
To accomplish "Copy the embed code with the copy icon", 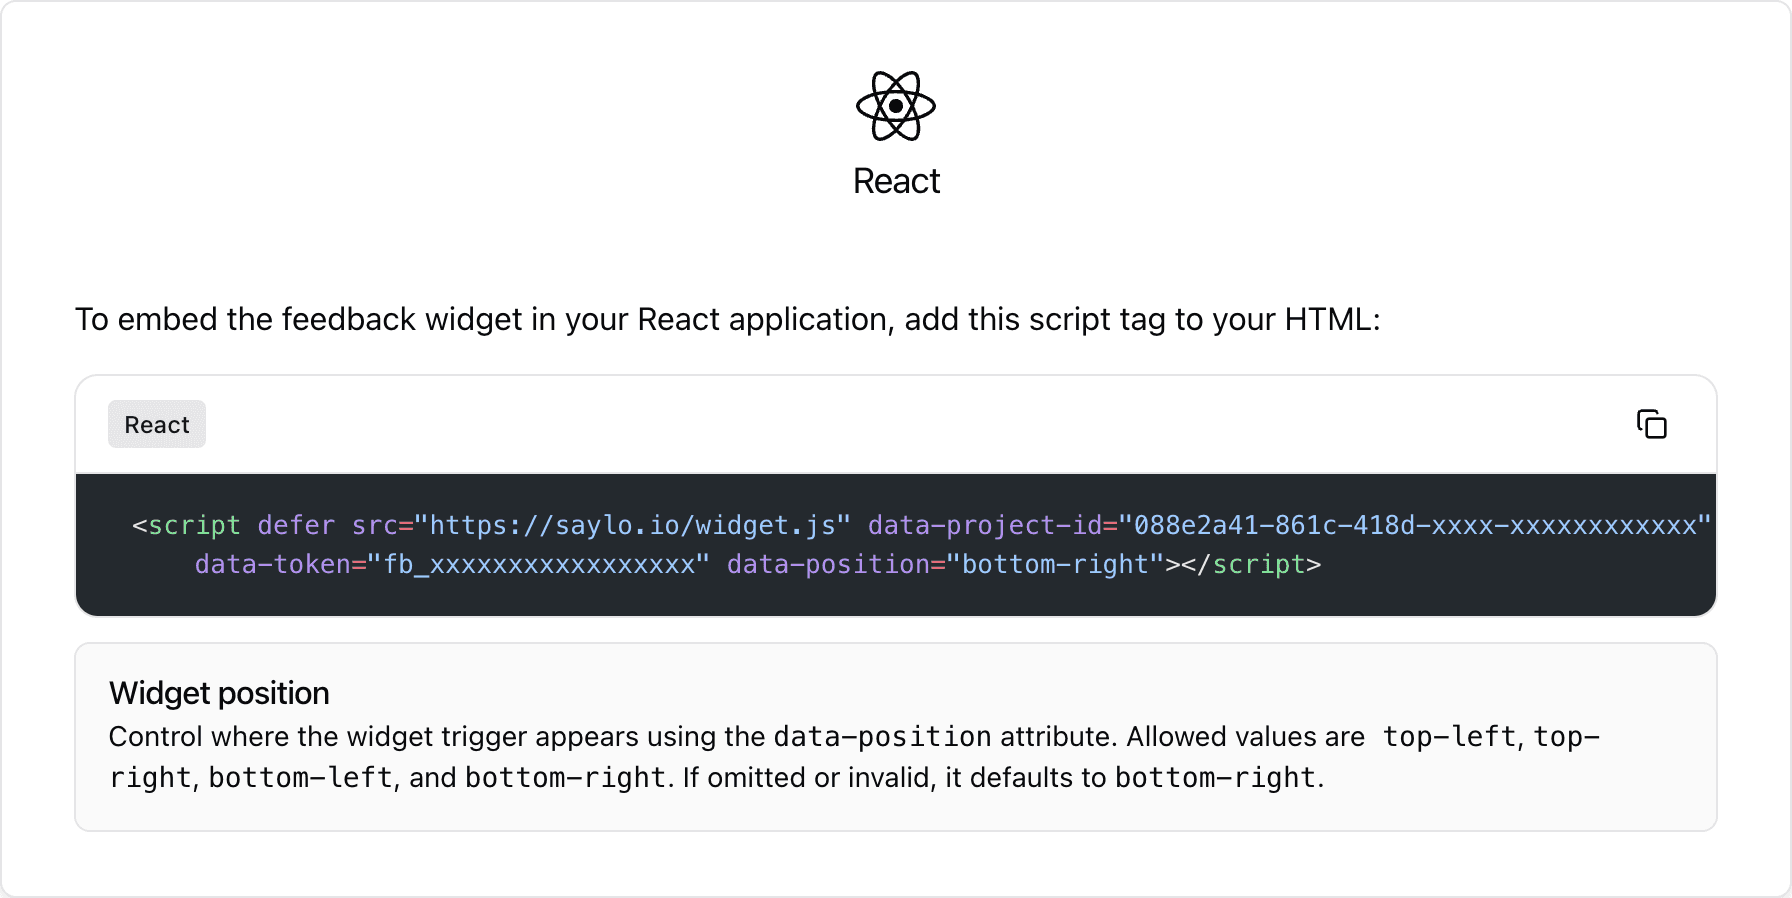I will [x=1651, y=424].
